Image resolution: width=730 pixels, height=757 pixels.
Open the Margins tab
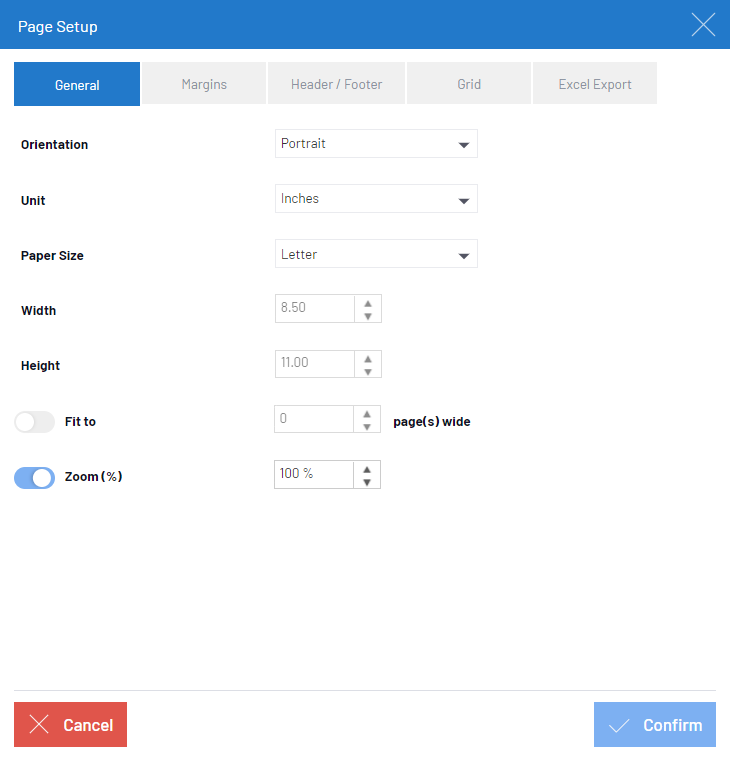(204, 83)
